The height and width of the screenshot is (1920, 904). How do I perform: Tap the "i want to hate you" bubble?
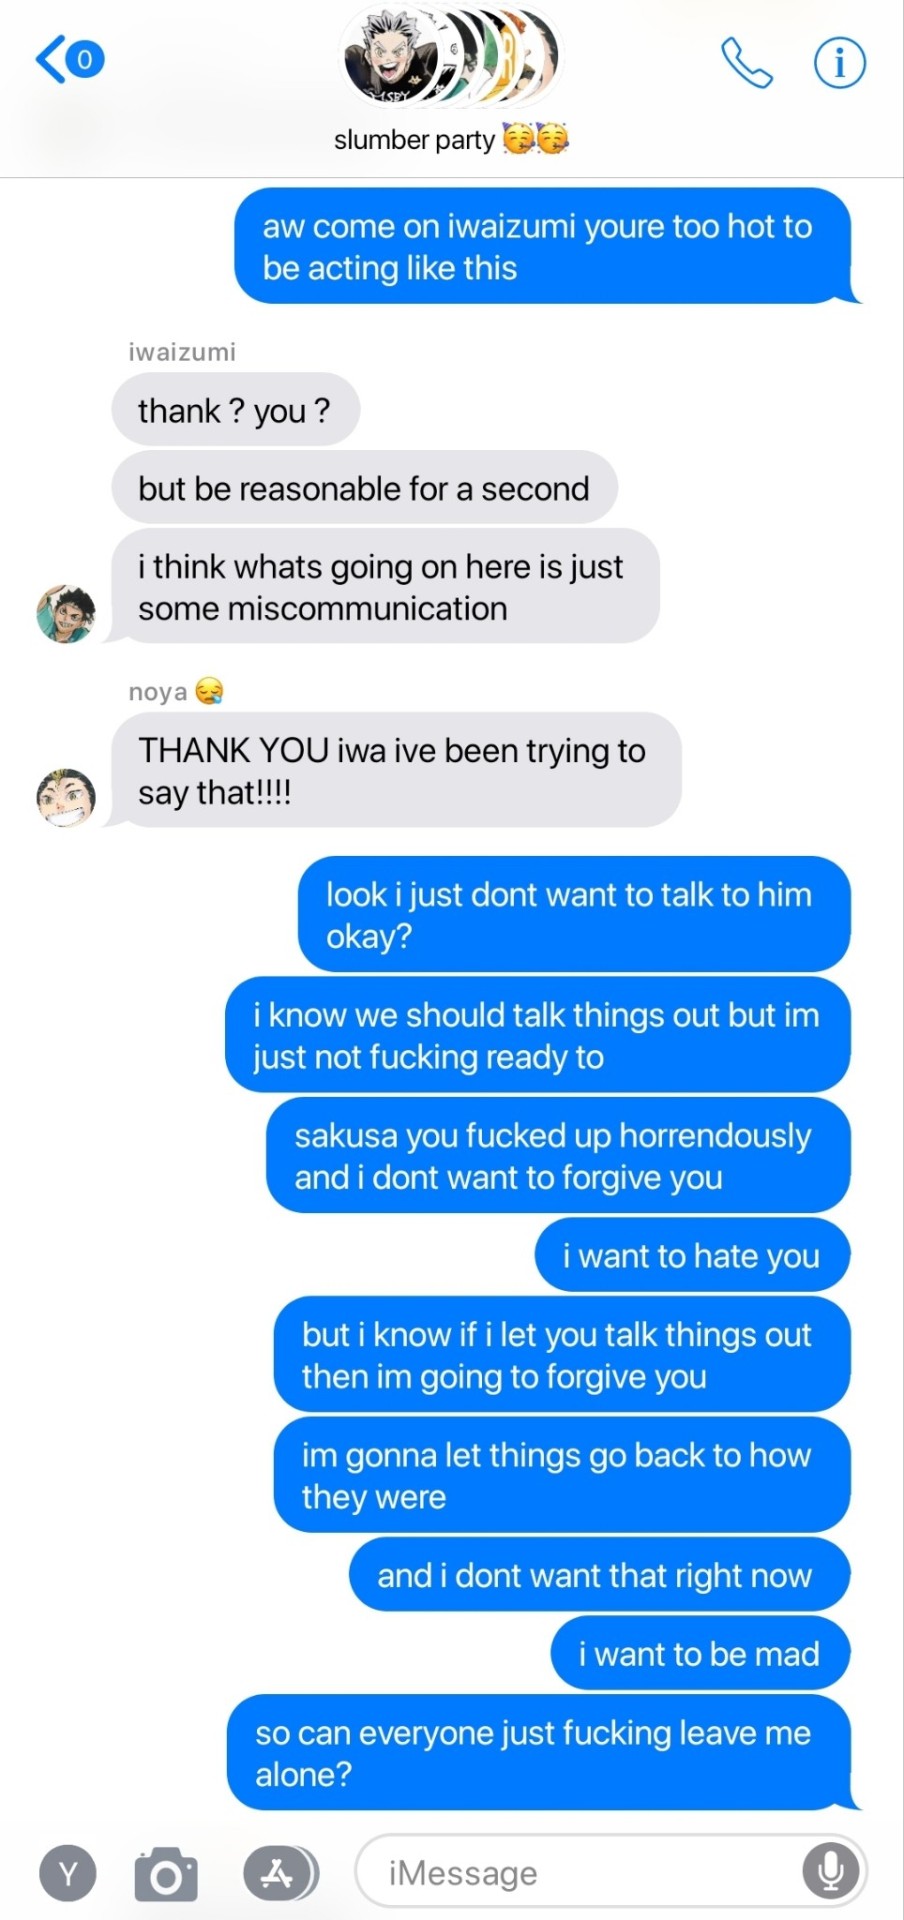click(x=692, y=1255)
